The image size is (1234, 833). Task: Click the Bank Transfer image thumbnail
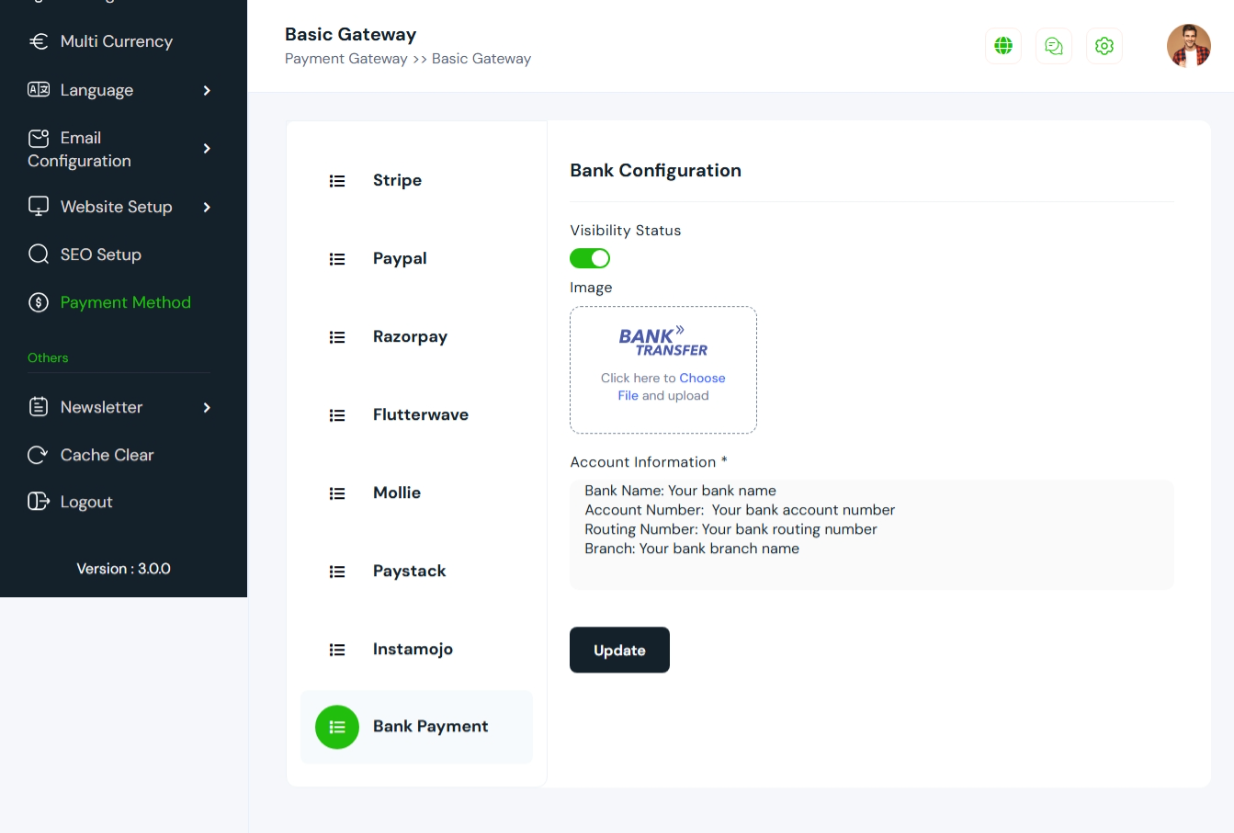pyautogui.click(x=663, y=341)
